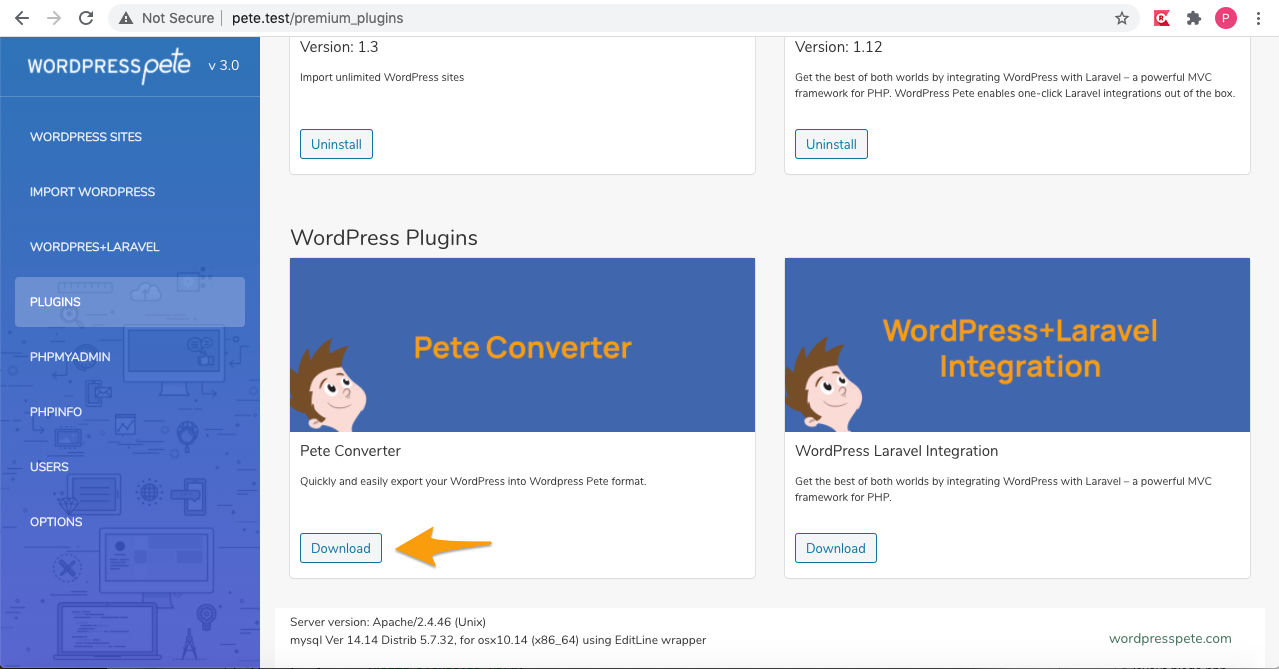Click the Version: 1.12 label
Viewport: 1279px width, 669px height.
pyautogui.click(x=838, y=47)
